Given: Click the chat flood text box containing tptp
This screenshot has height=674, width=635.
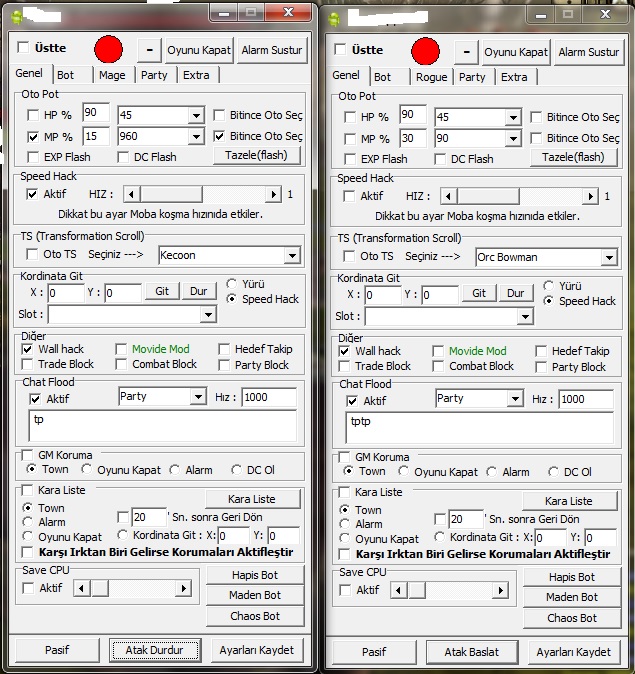Looking at the screenshot, I should [x=479, y=428].
